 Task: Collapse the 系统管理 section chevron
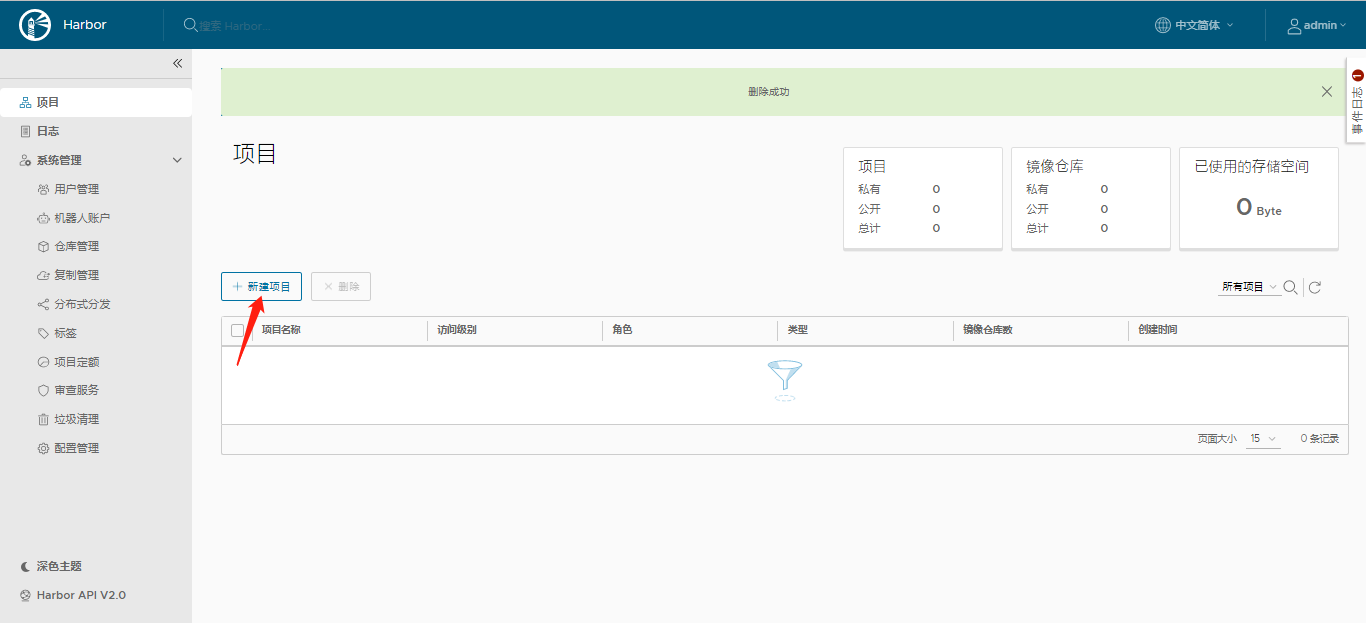(177, 160)
